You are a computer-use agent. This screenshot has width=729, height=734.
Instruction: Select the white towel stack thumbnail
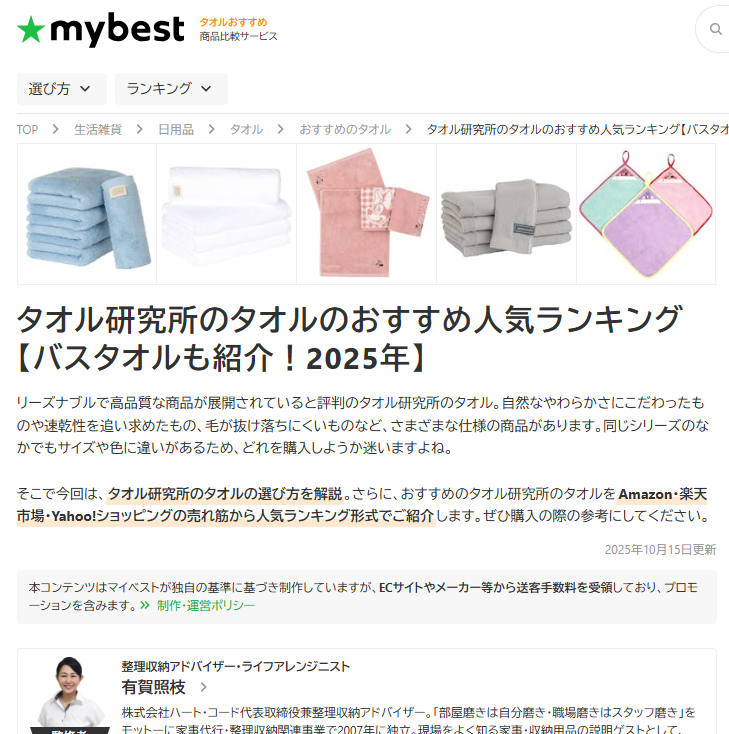coord(227,214)
